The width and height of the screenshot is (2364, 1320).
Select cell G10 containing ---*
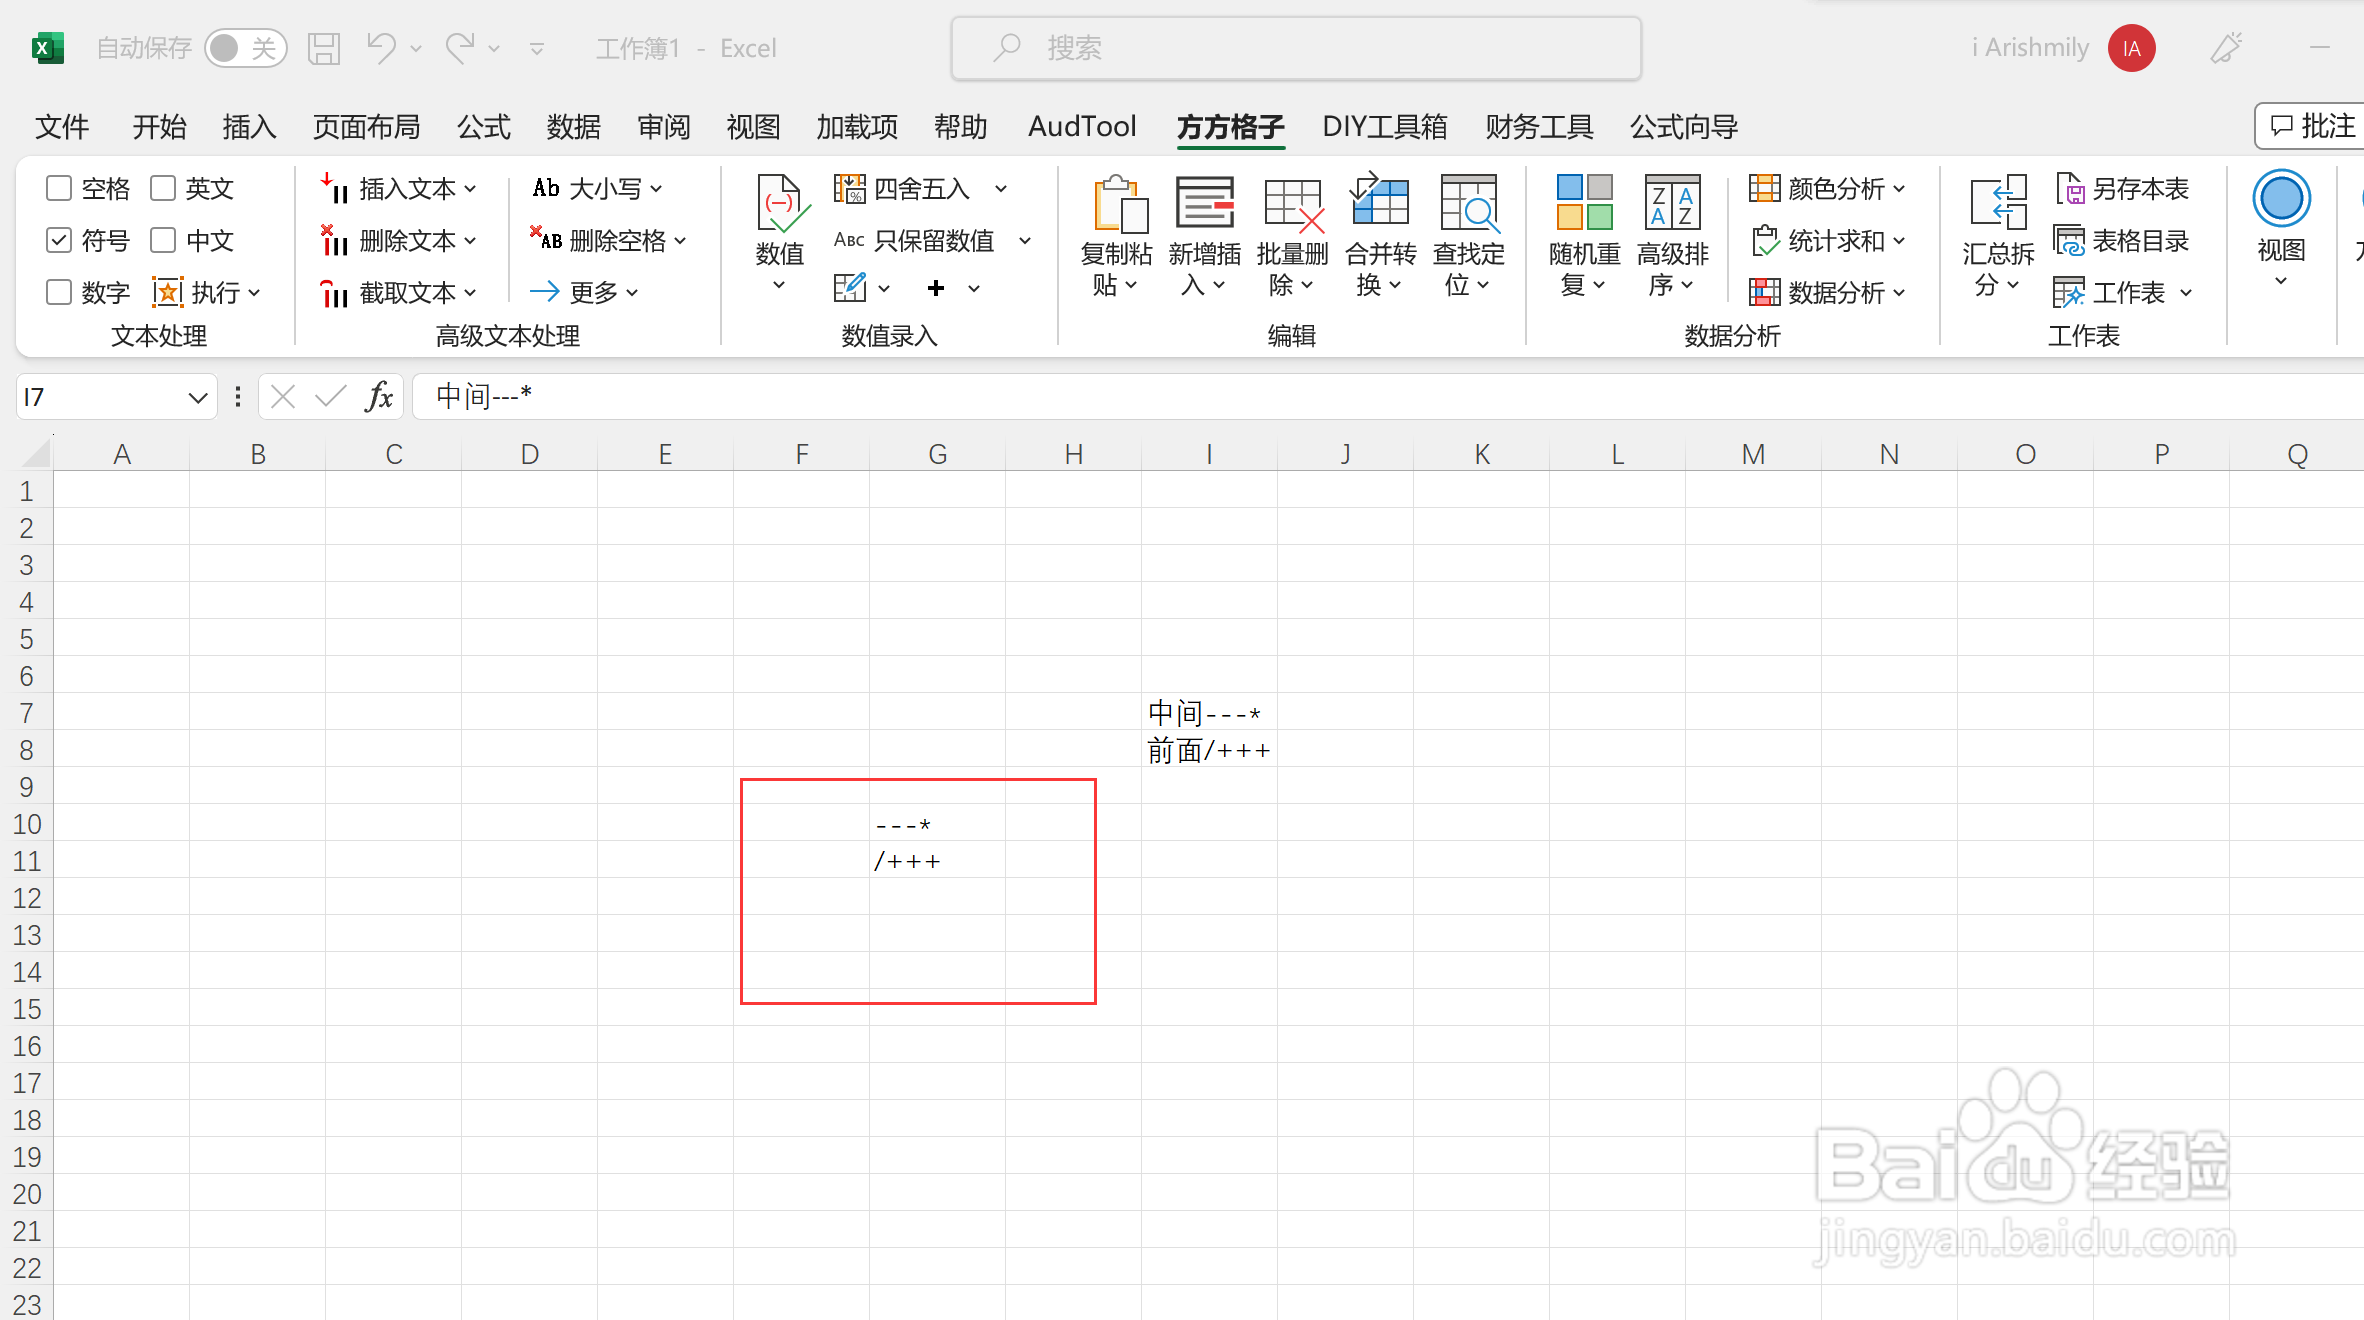click(937, 824)
